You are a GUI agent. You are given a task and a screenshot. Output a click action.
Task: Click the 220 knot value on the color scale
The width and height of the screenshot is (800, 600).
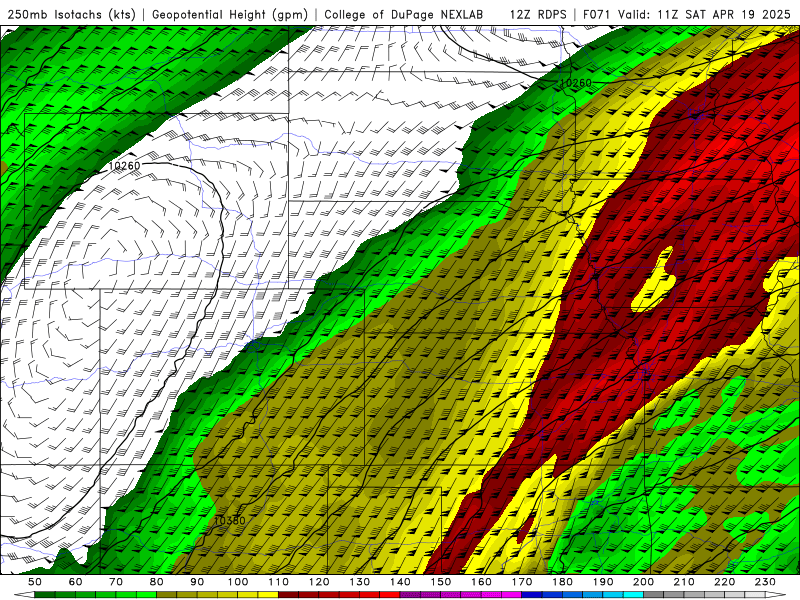[x=724, y=582]
